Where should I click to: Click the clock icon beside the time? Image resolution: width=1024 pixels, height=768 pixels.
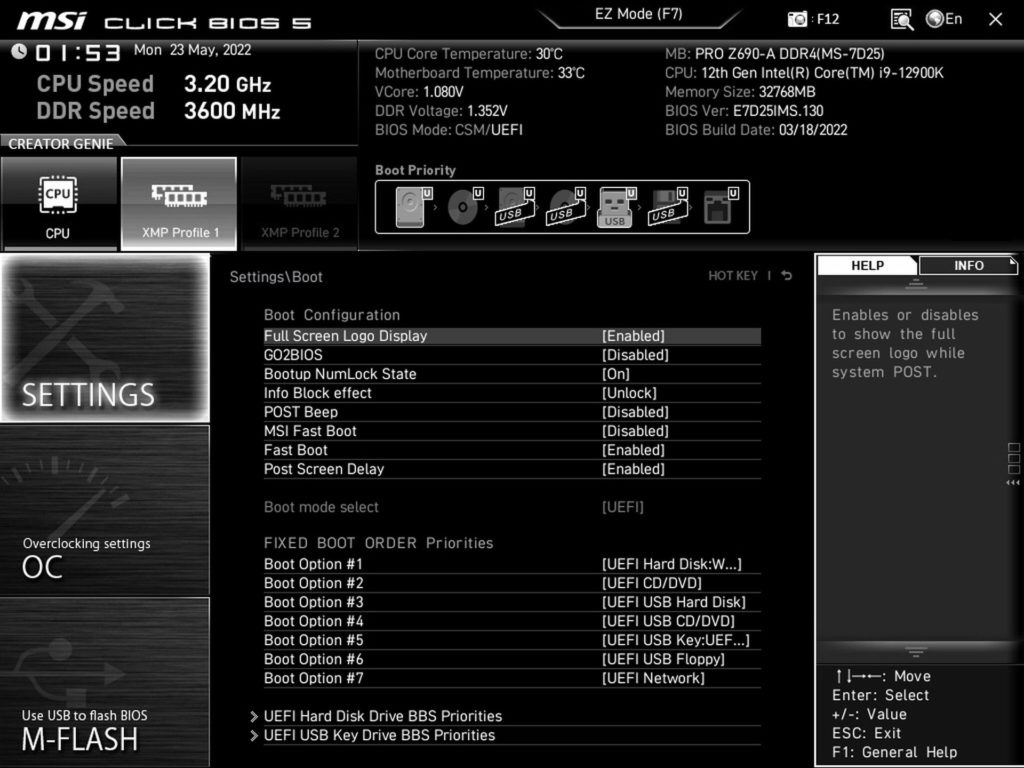coord(19,51)
